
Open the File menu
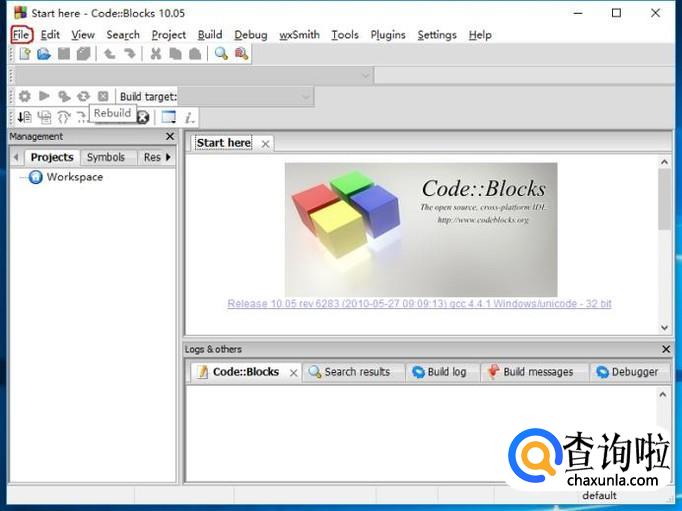21,35
